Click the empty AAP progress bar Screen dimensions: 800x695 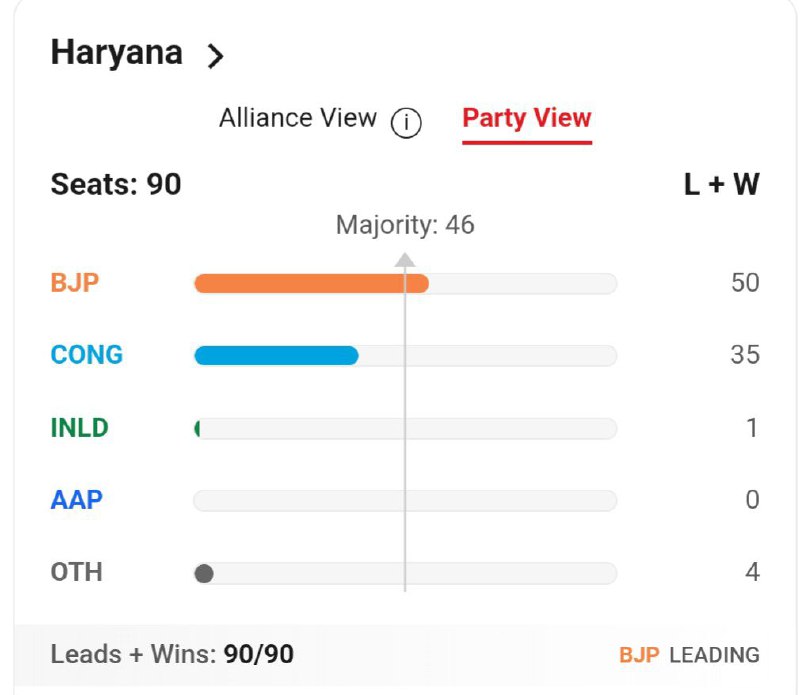tap(405, 501)
